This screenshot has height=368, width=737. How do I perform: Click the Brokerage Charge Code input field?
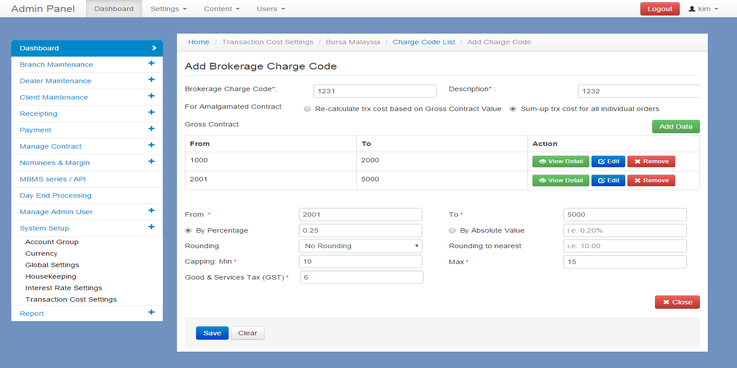375,91
